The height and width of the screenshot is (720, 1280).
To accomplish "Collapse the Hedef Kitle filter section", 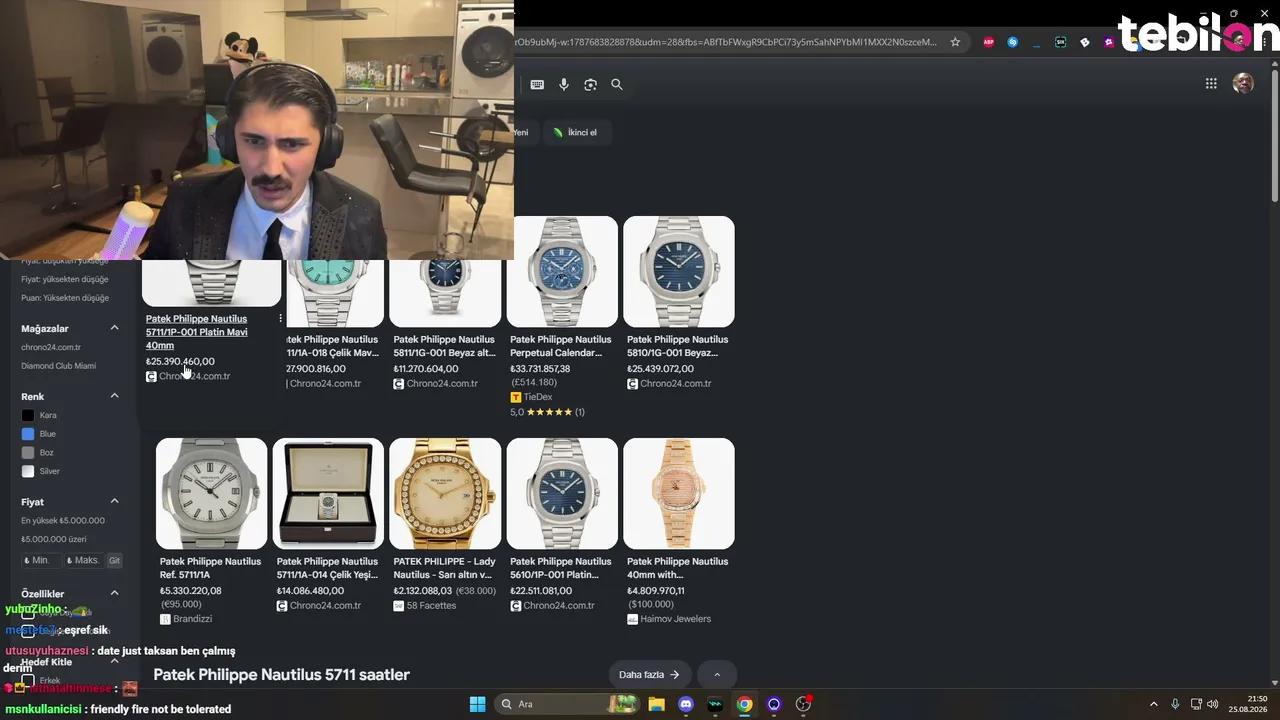I will (114, 661).
